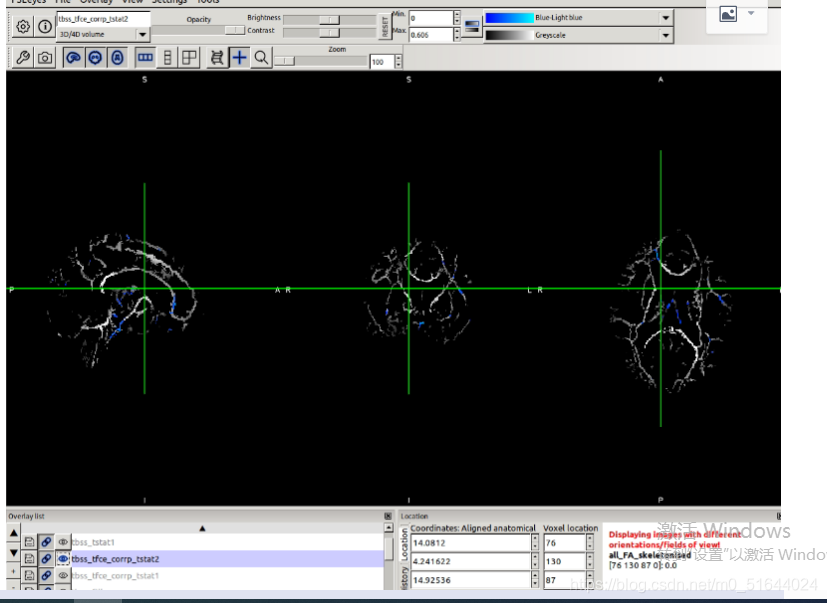The height and width of the screenshot is (603, 827).
Task: Show overlay information via the info icon
Action: point(45,26)
